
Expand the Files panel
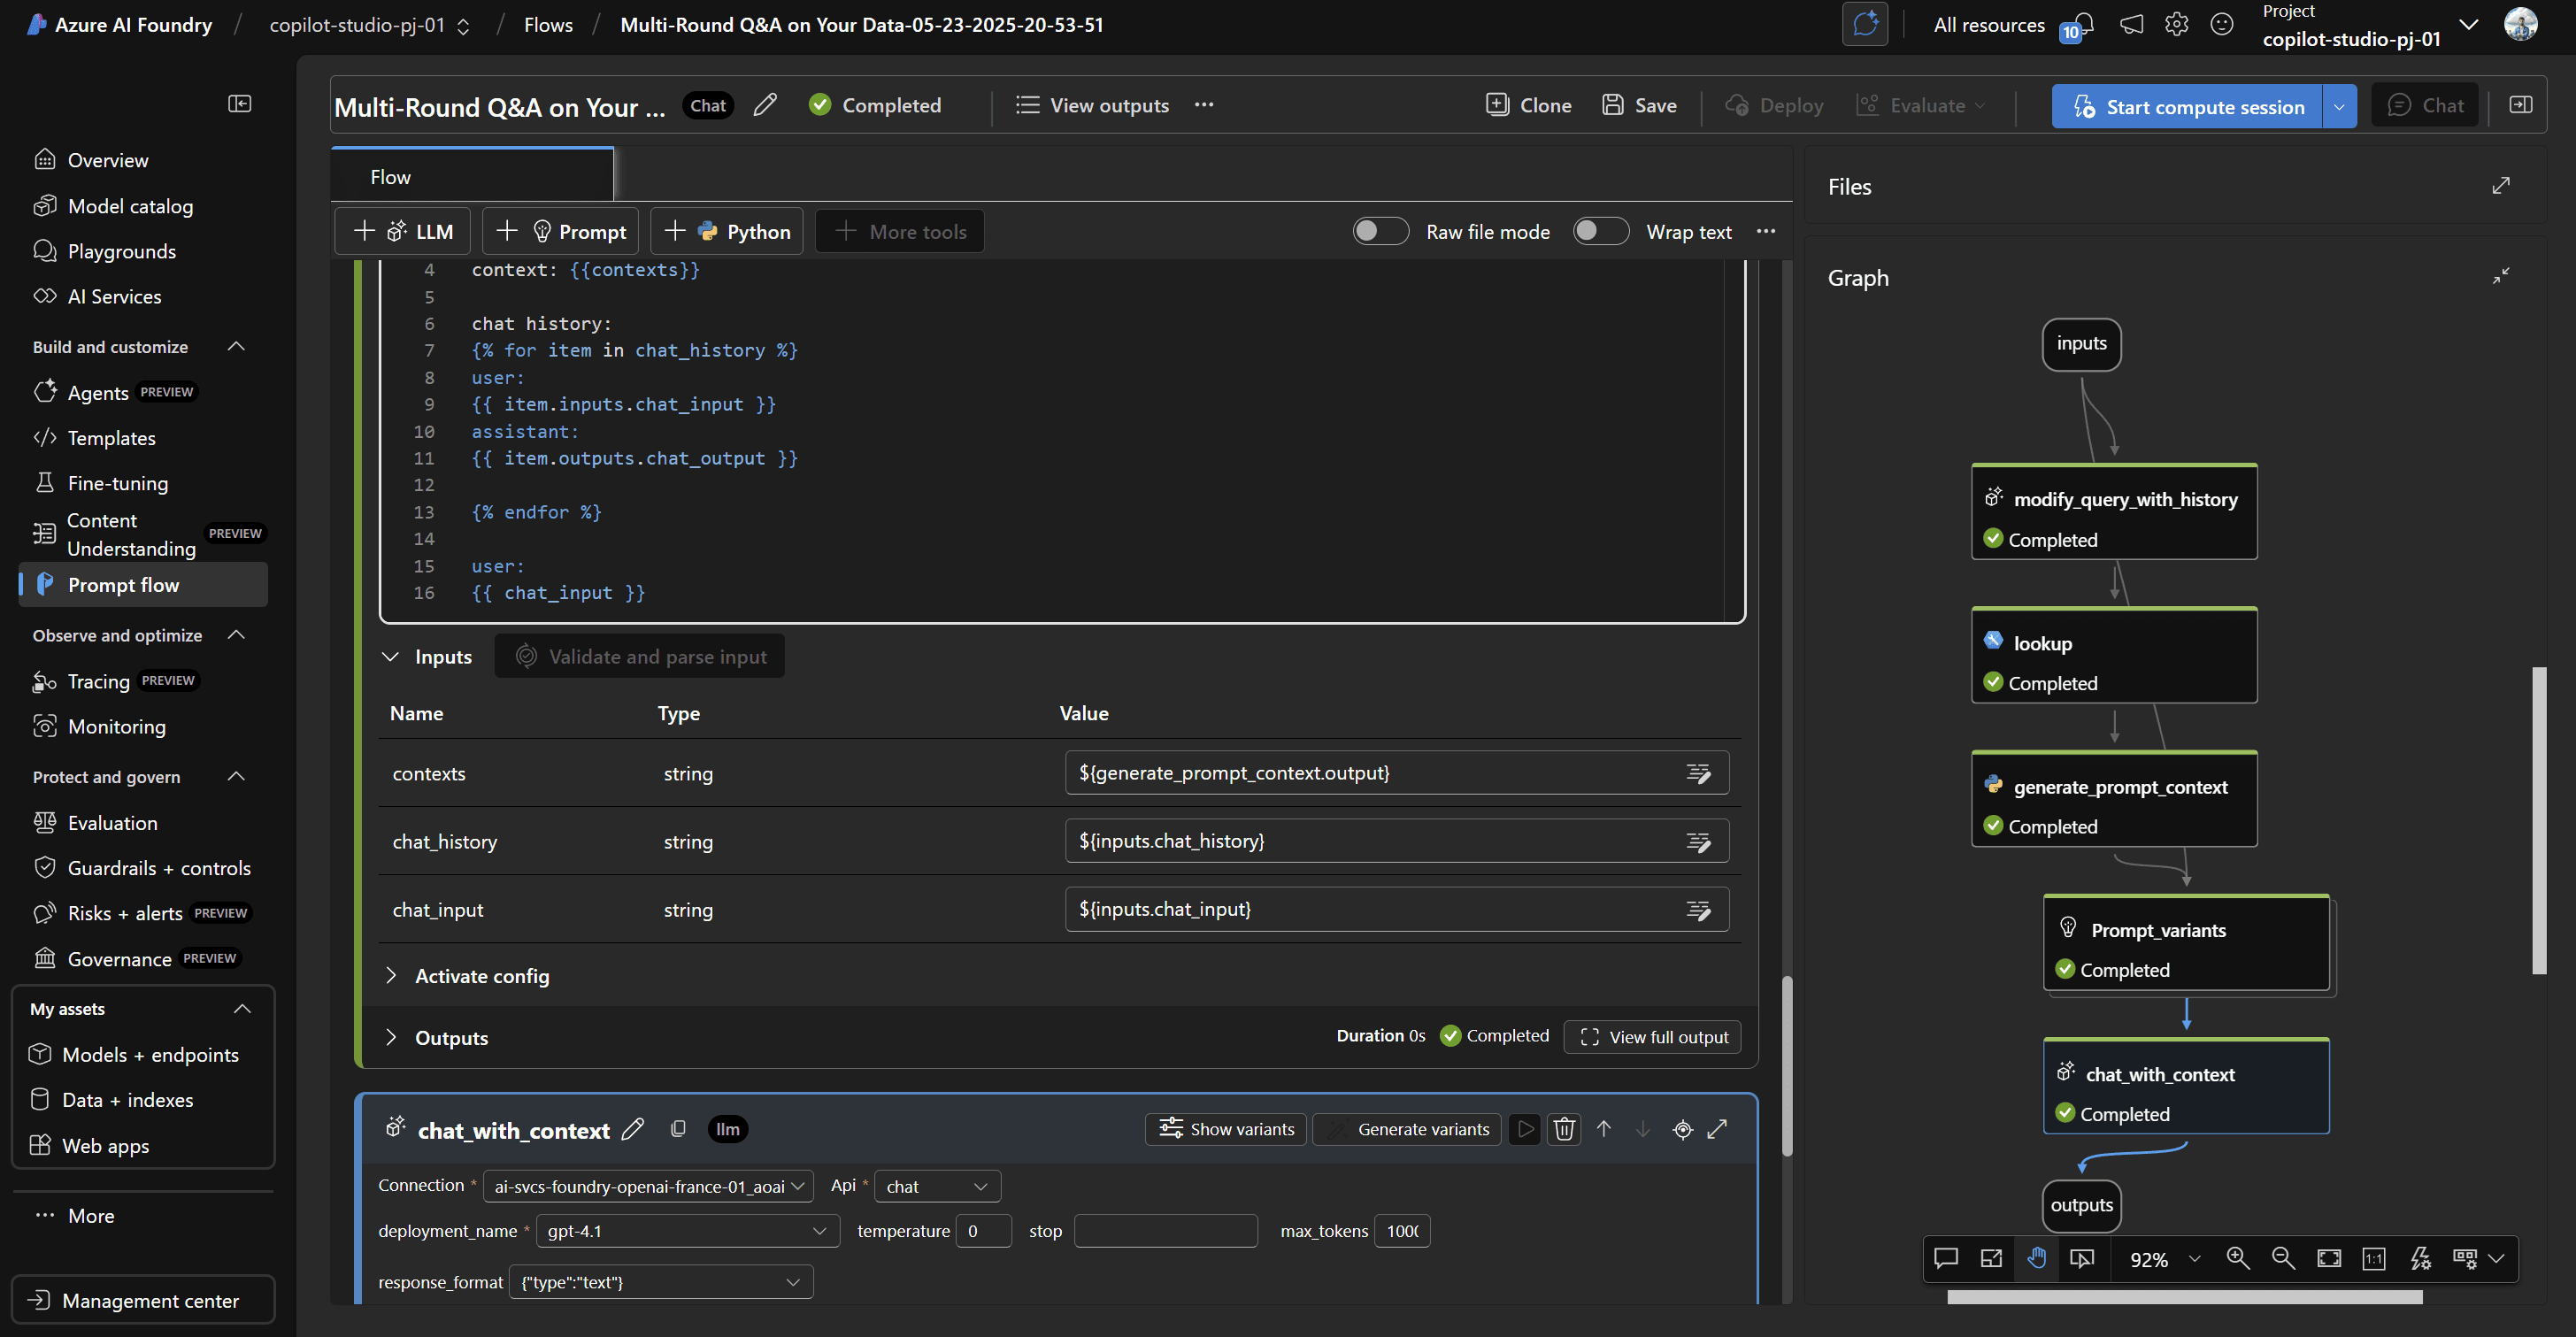[2500, 186]
